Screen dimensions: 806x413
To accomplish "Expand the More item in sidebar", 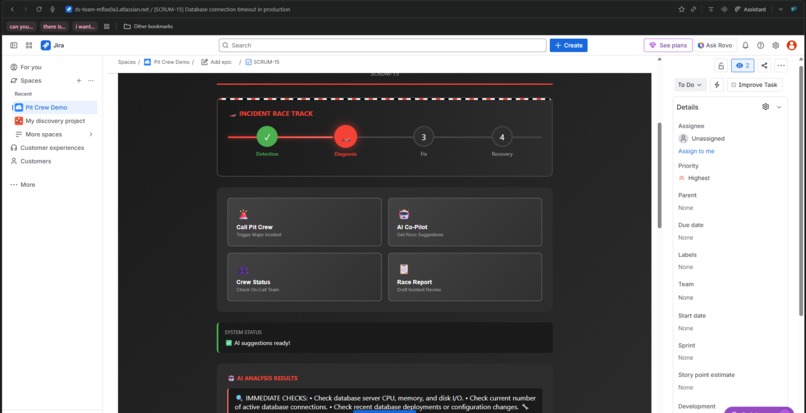I will 28,185.
